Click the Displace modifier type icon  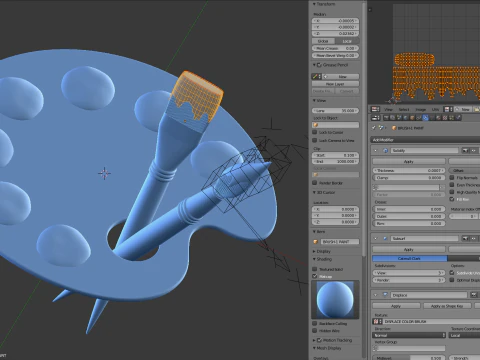point(386,295)
